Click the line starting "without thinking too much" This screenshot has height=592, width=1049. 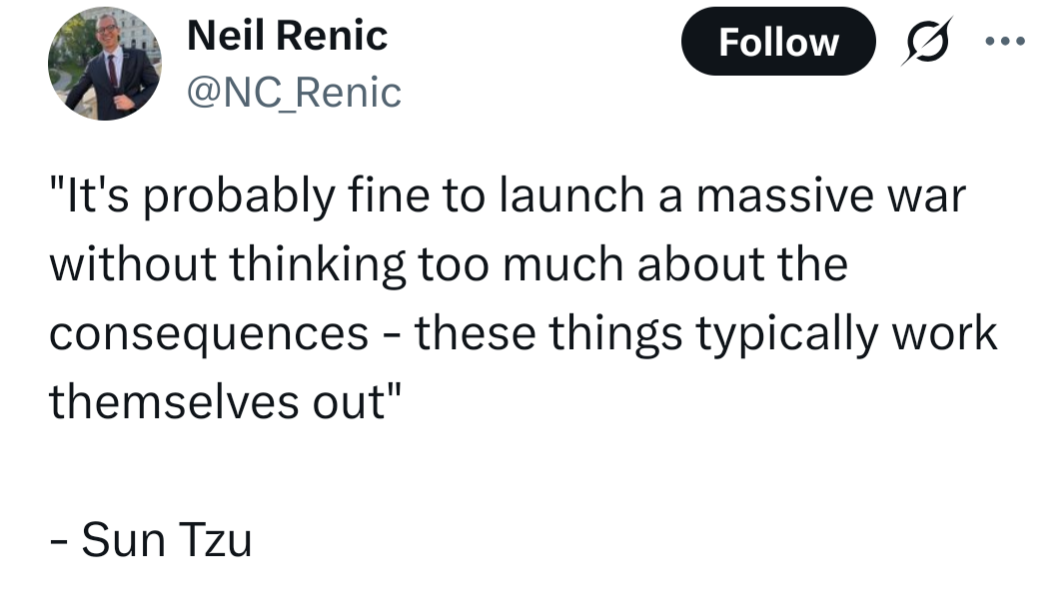[448, 265]
